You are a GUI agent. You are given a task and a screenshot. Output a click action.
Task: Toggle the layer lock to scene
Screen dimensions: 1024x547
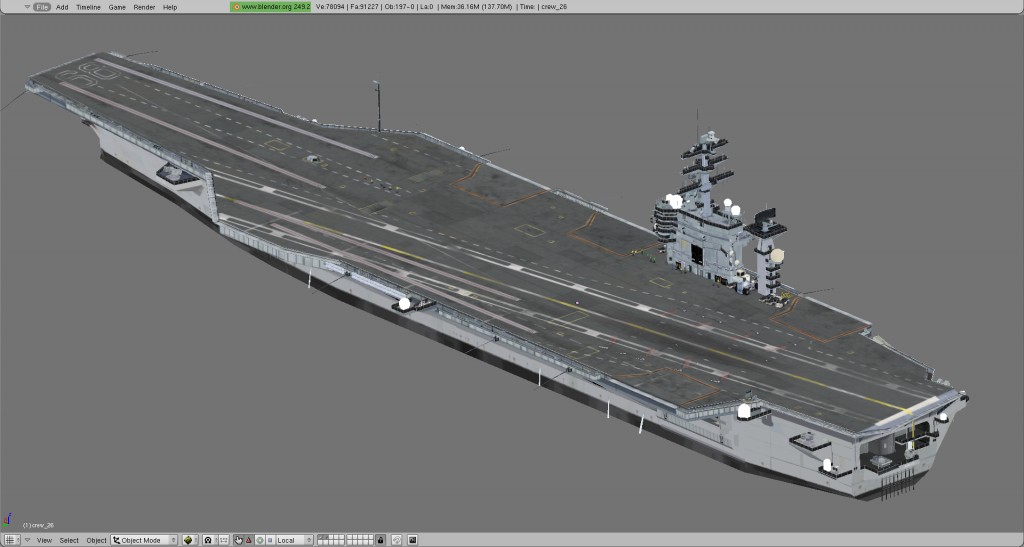point(380,540)
